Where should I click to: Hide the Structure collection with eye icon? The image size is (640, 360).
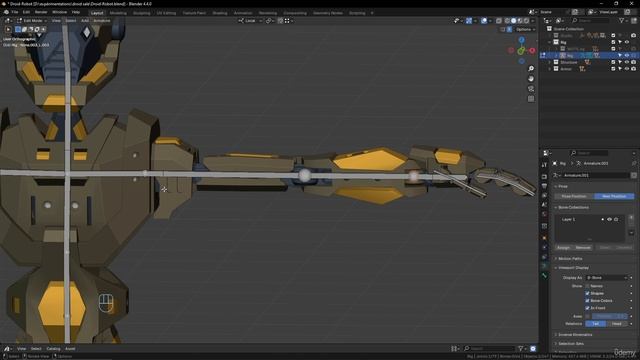[x=627, y=62]
